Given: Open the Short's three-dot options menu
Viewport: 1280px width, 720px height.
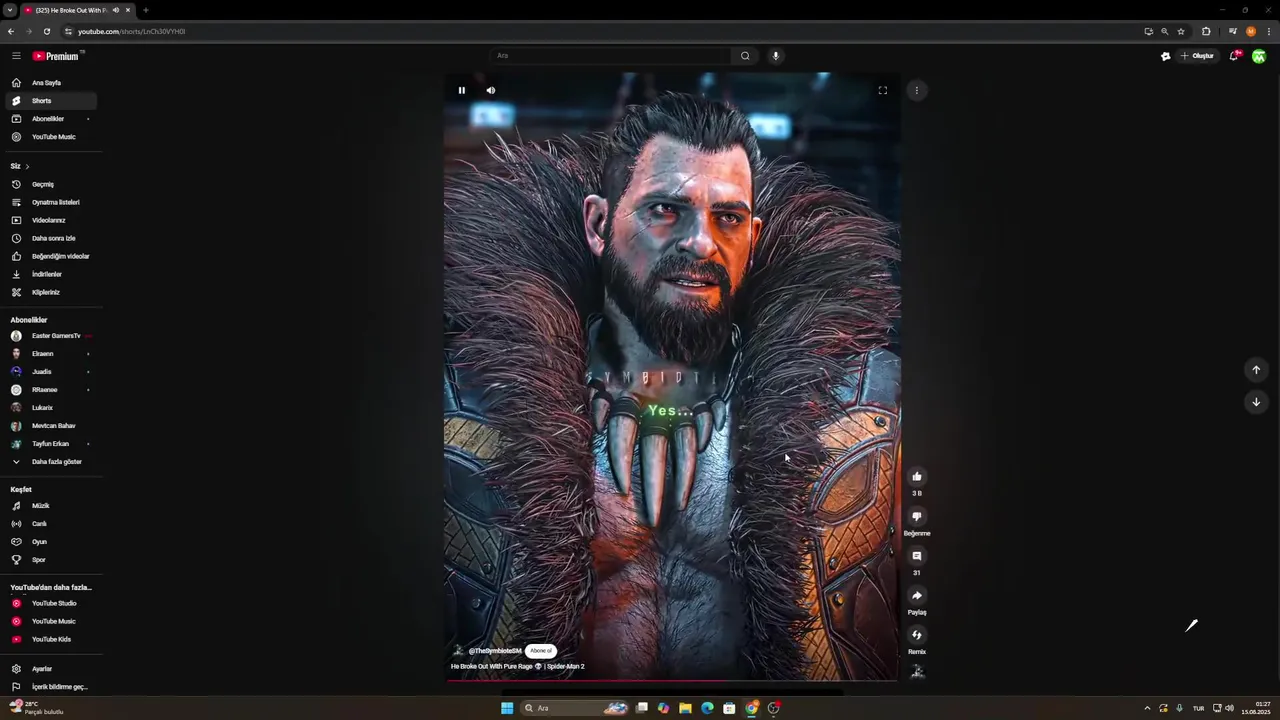Looking at the screenshot, I should [917, 91].
